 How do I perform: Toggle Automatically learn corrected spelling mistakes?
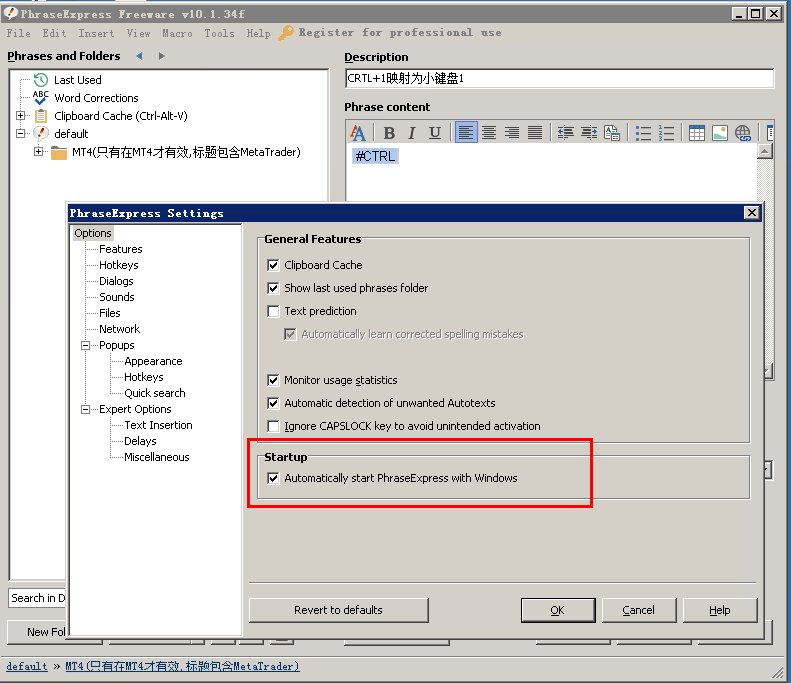point(290,334)
